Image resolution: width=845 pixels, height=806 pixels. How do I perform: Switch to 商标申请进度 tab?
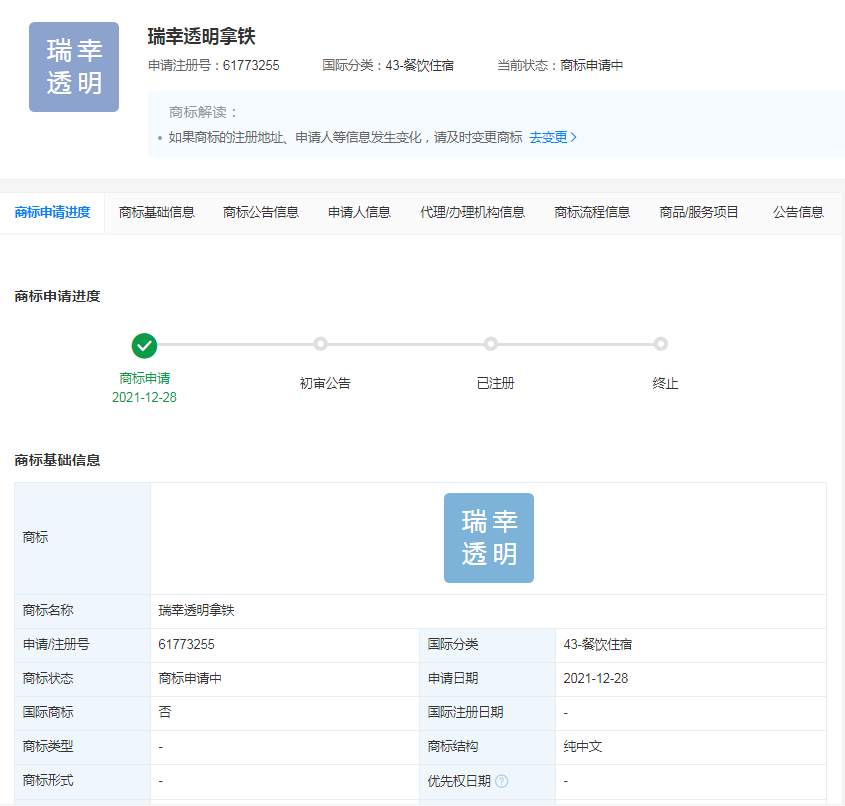coord(52,212)
